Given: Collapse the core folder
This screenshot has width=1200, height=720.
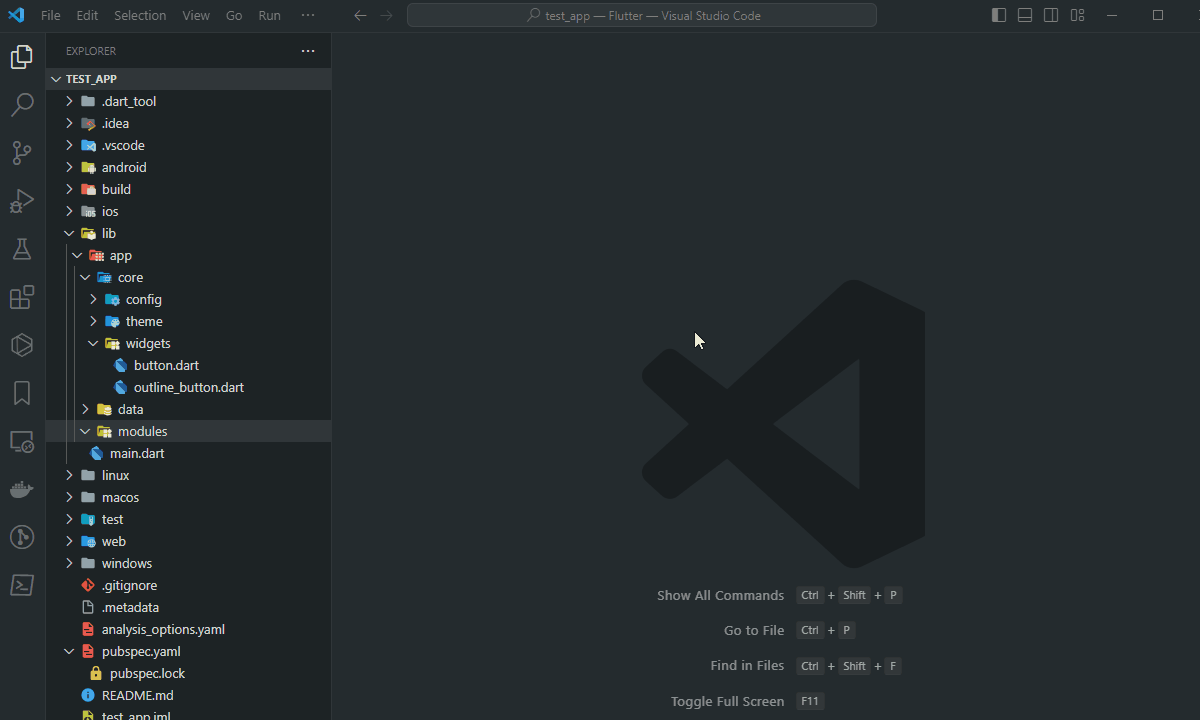Looking at the screenshot, I should 189,277.
